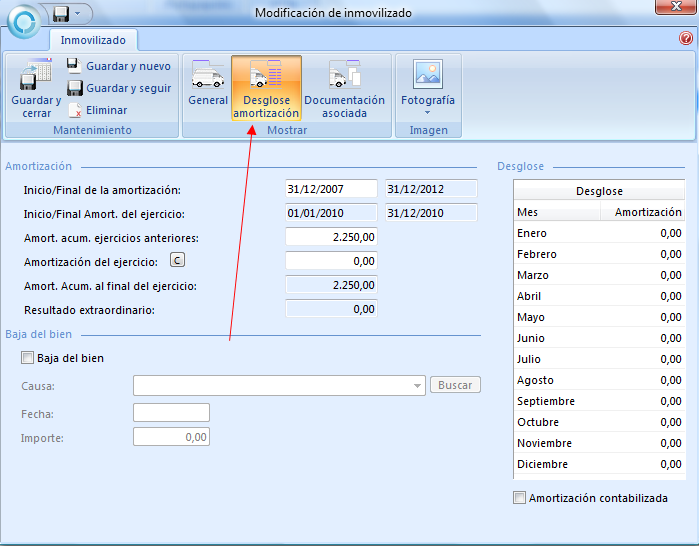699x546 pixels.
Task: Click Guardar y nuevo in the ribbon
Action: click(118, 66)
